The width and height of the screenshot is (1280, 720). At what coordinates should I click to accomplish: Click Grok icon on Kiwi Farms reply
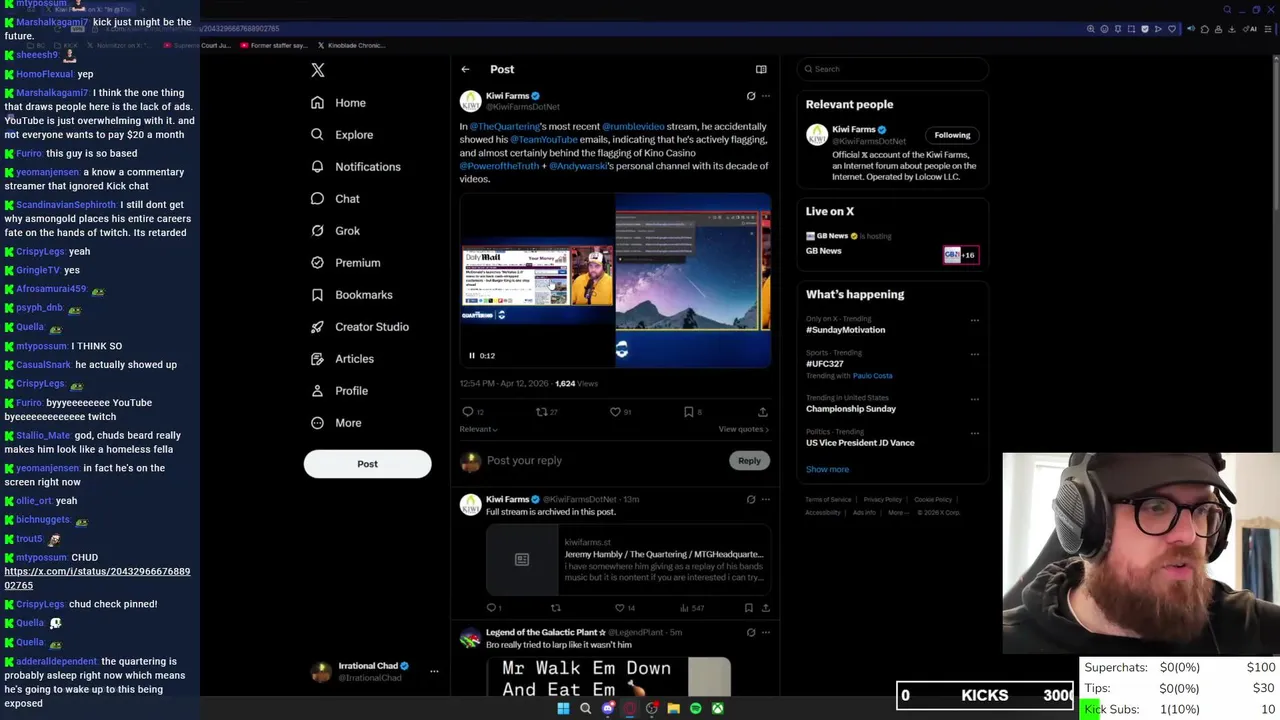[751, 500]
